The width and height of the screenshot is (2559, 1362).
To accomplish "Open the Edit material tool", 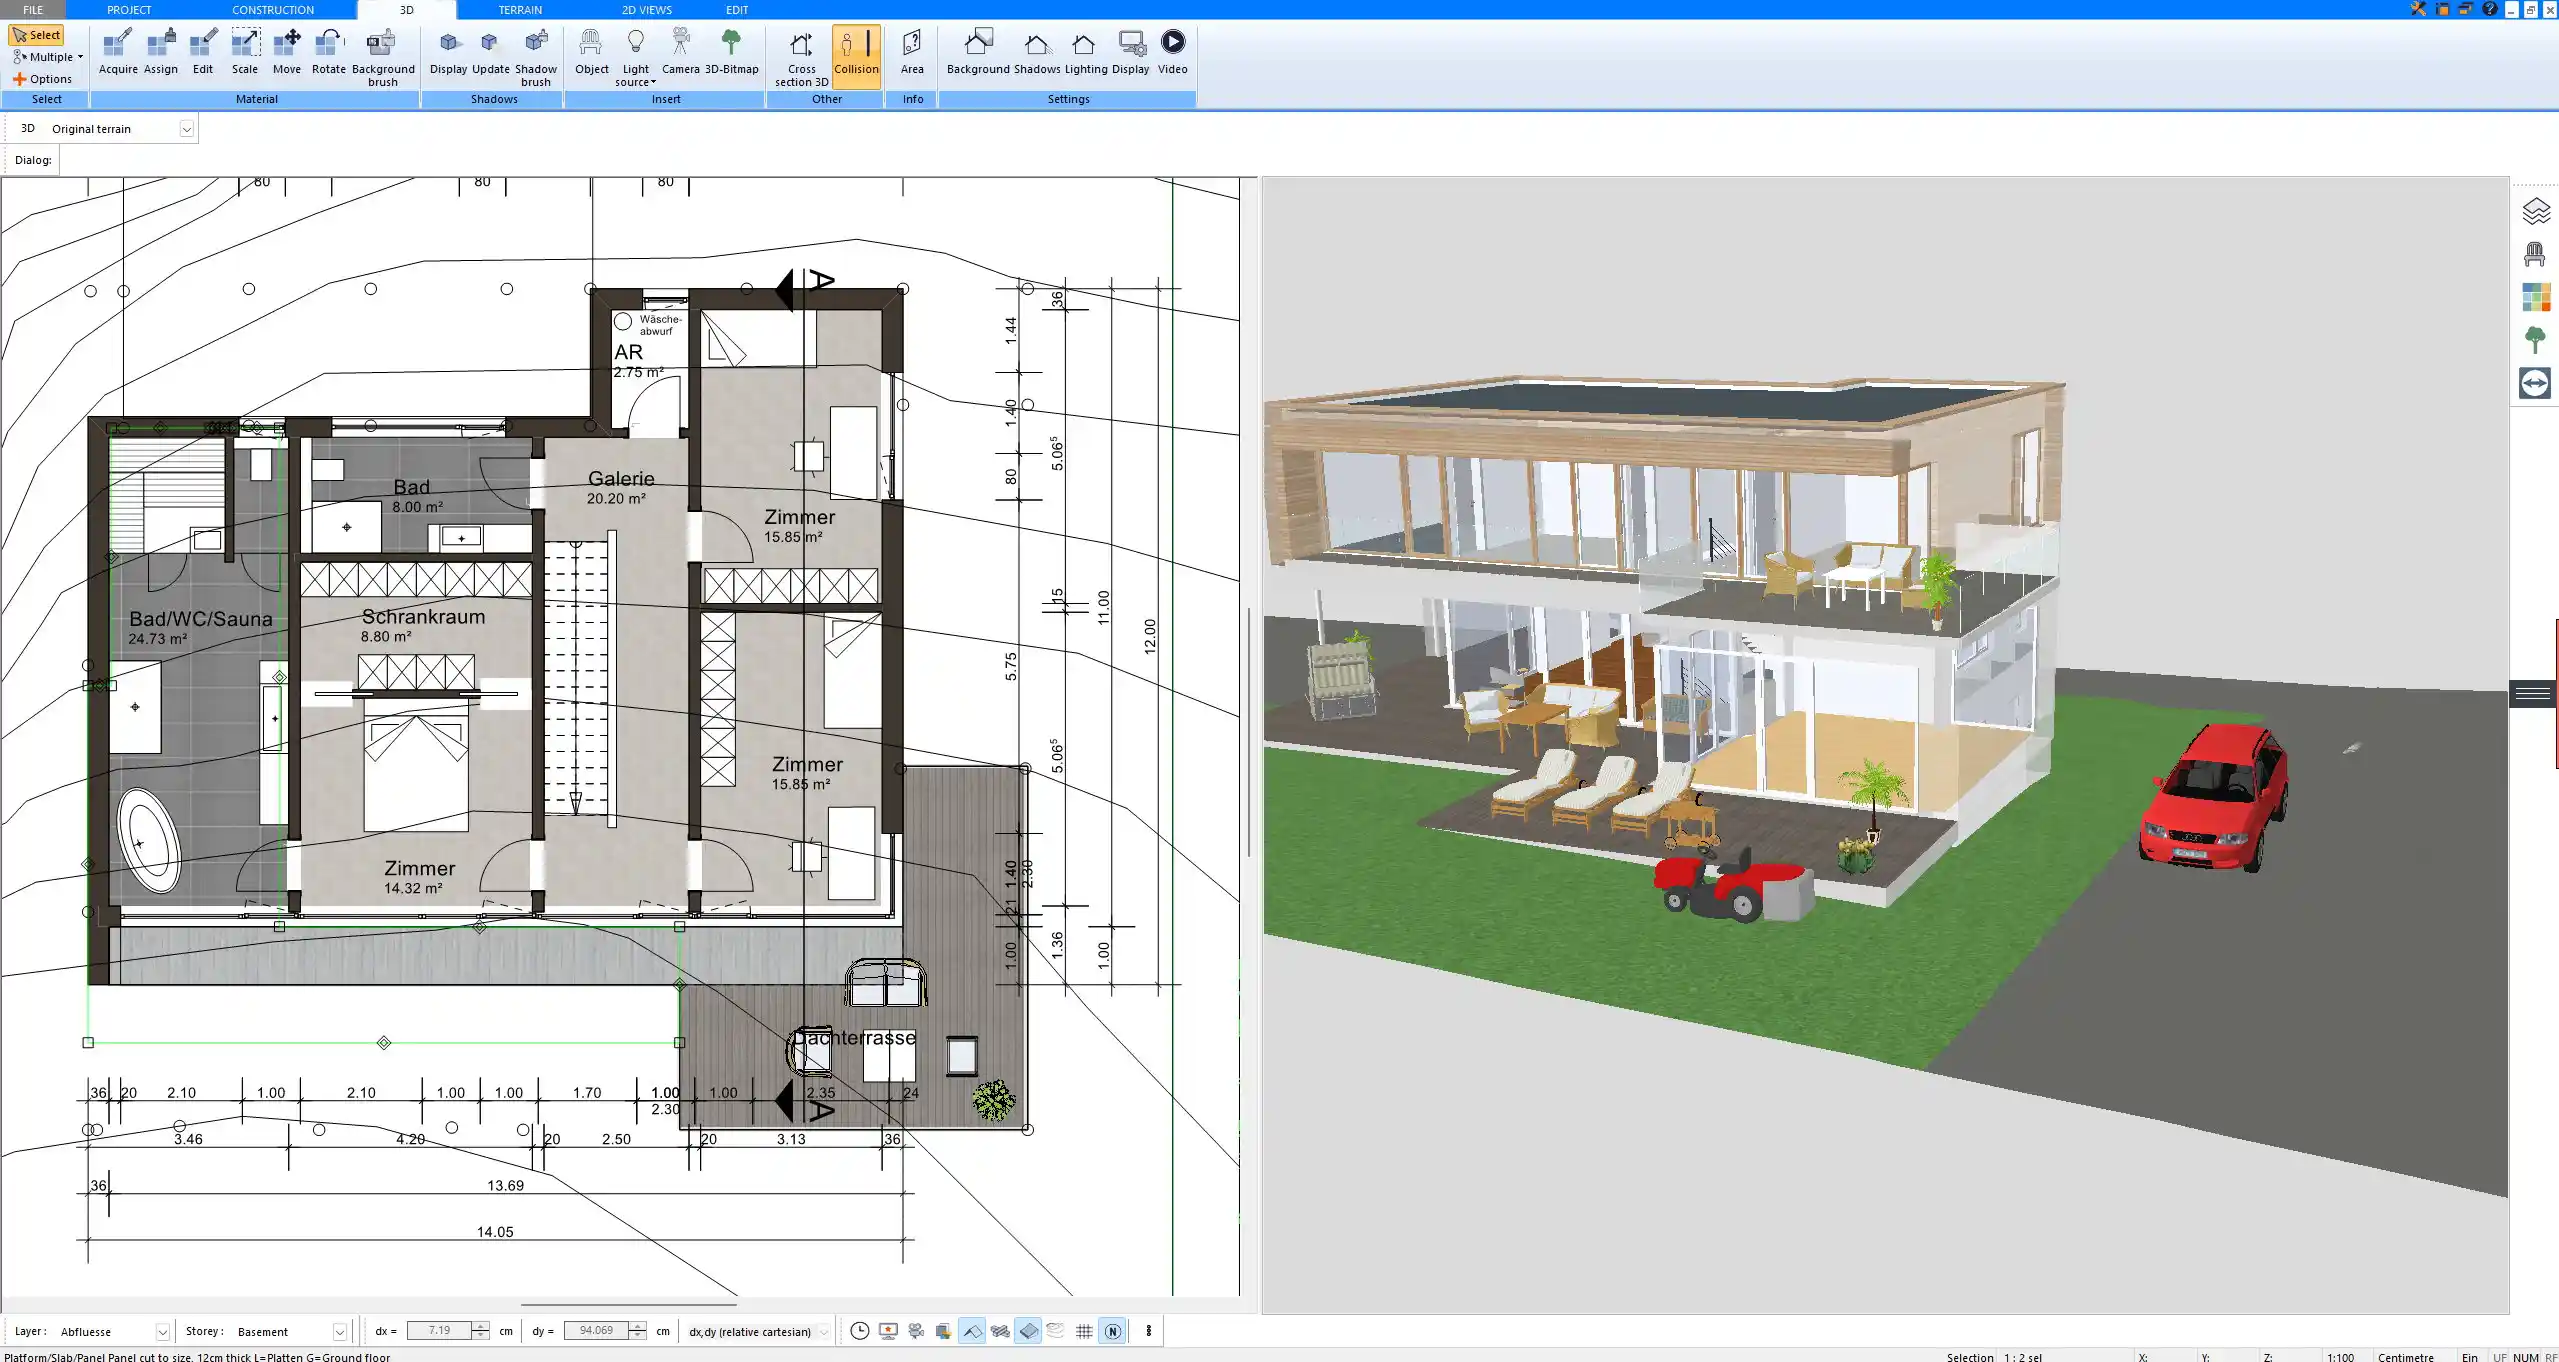I will tap(203, 52).
